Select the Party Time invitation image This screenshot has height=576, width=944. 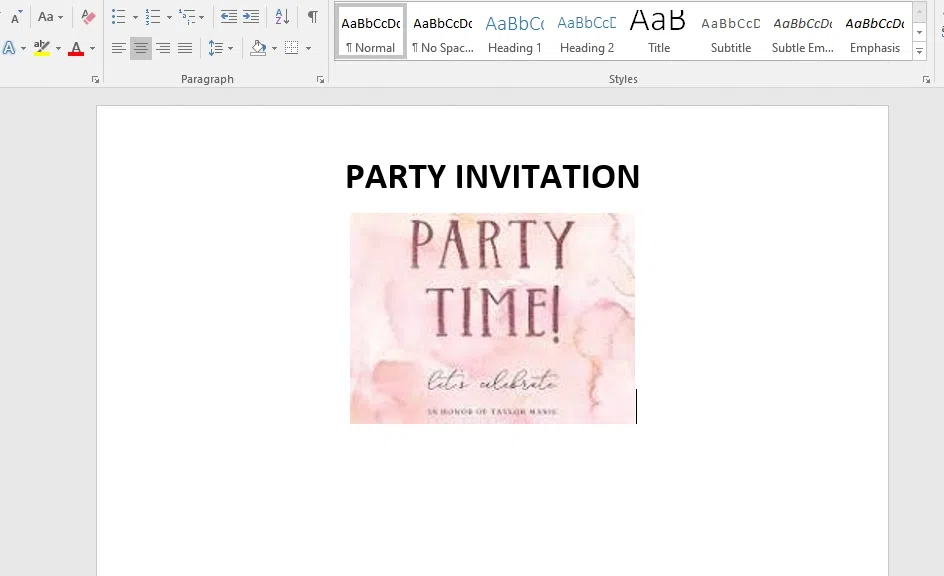[x=492, y=318]
